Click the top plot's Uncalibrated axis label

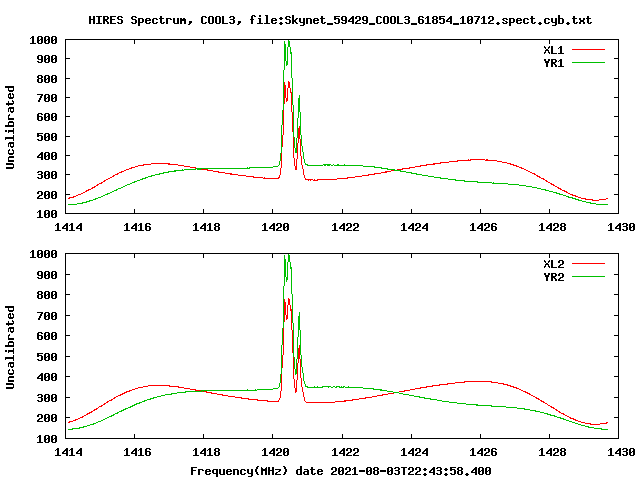coord(10,127)
